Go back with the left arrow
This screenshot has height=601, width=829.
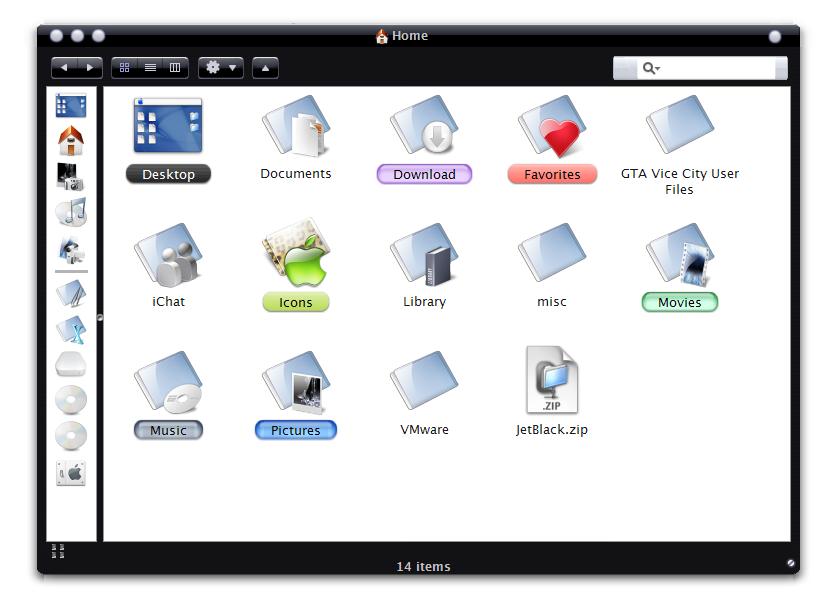[64, 68]
